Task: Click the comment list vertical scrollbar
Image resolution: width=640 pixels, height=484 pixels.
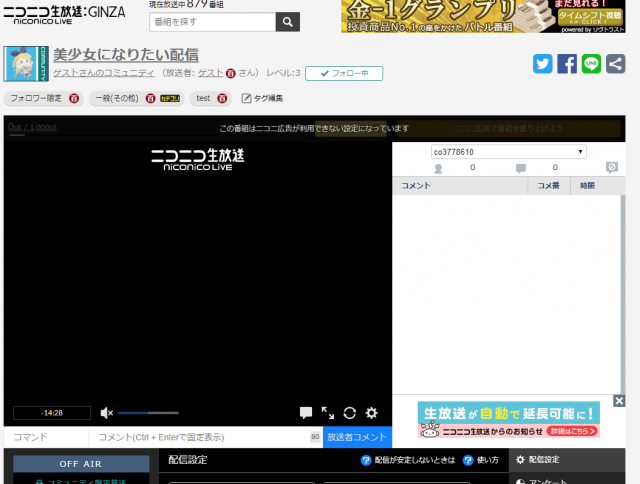Action: [623, 294]
